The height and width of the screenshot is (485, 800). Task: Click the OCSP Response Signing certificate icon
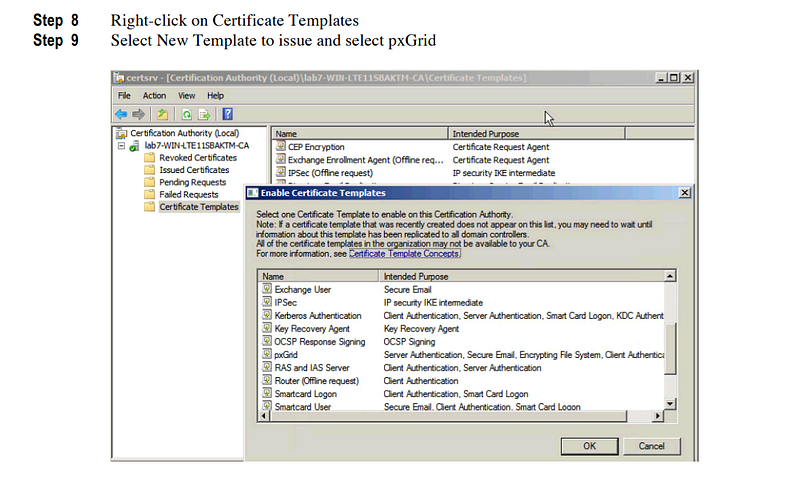(267, 341)
